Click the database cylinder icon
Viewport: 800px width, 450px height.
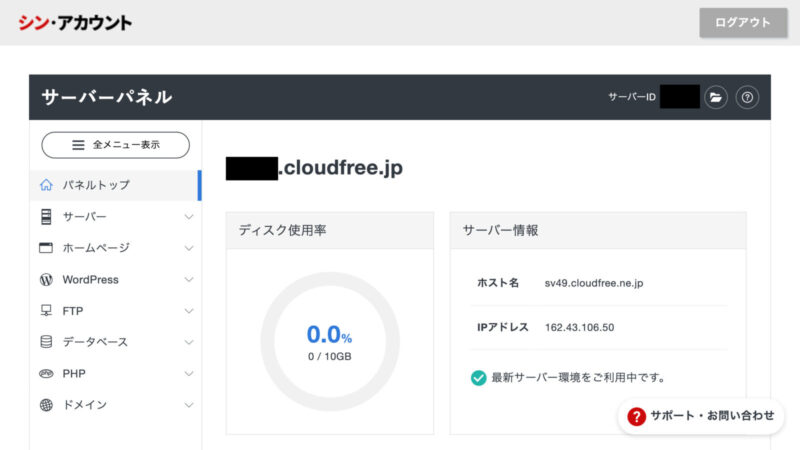pyautogui.click(x=46, y=342)
